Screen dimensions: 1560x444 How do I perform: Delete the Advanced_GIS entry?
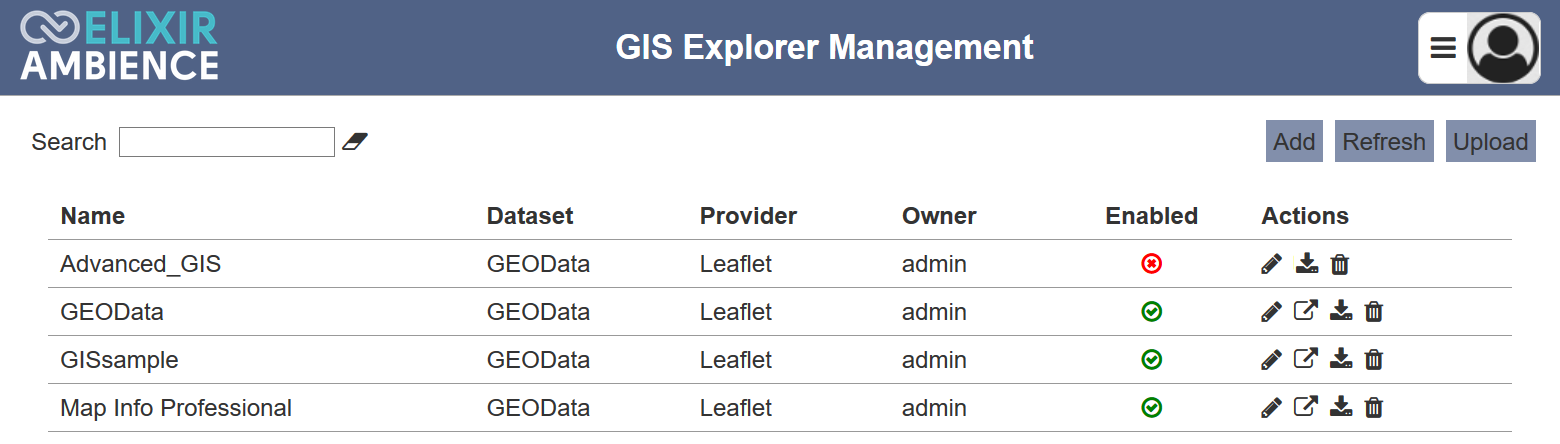[1340, 264]
